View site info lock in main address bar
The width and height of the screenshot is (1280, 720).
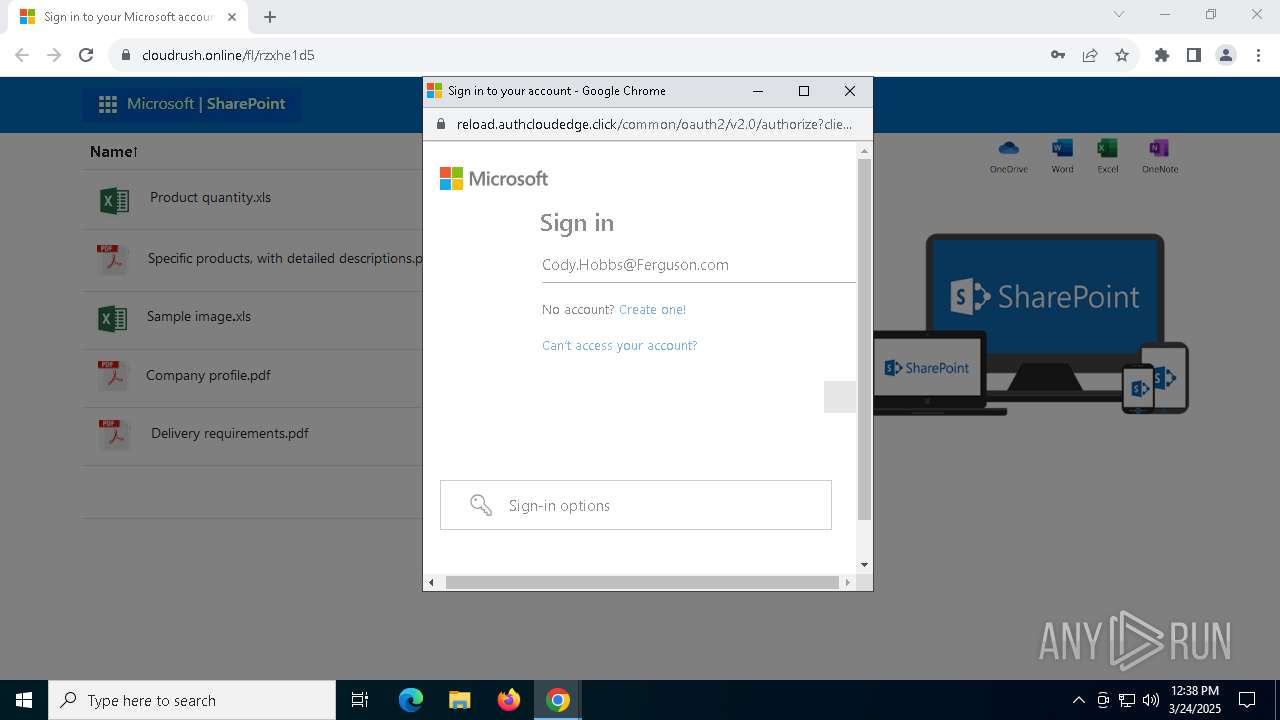(126, 55)
